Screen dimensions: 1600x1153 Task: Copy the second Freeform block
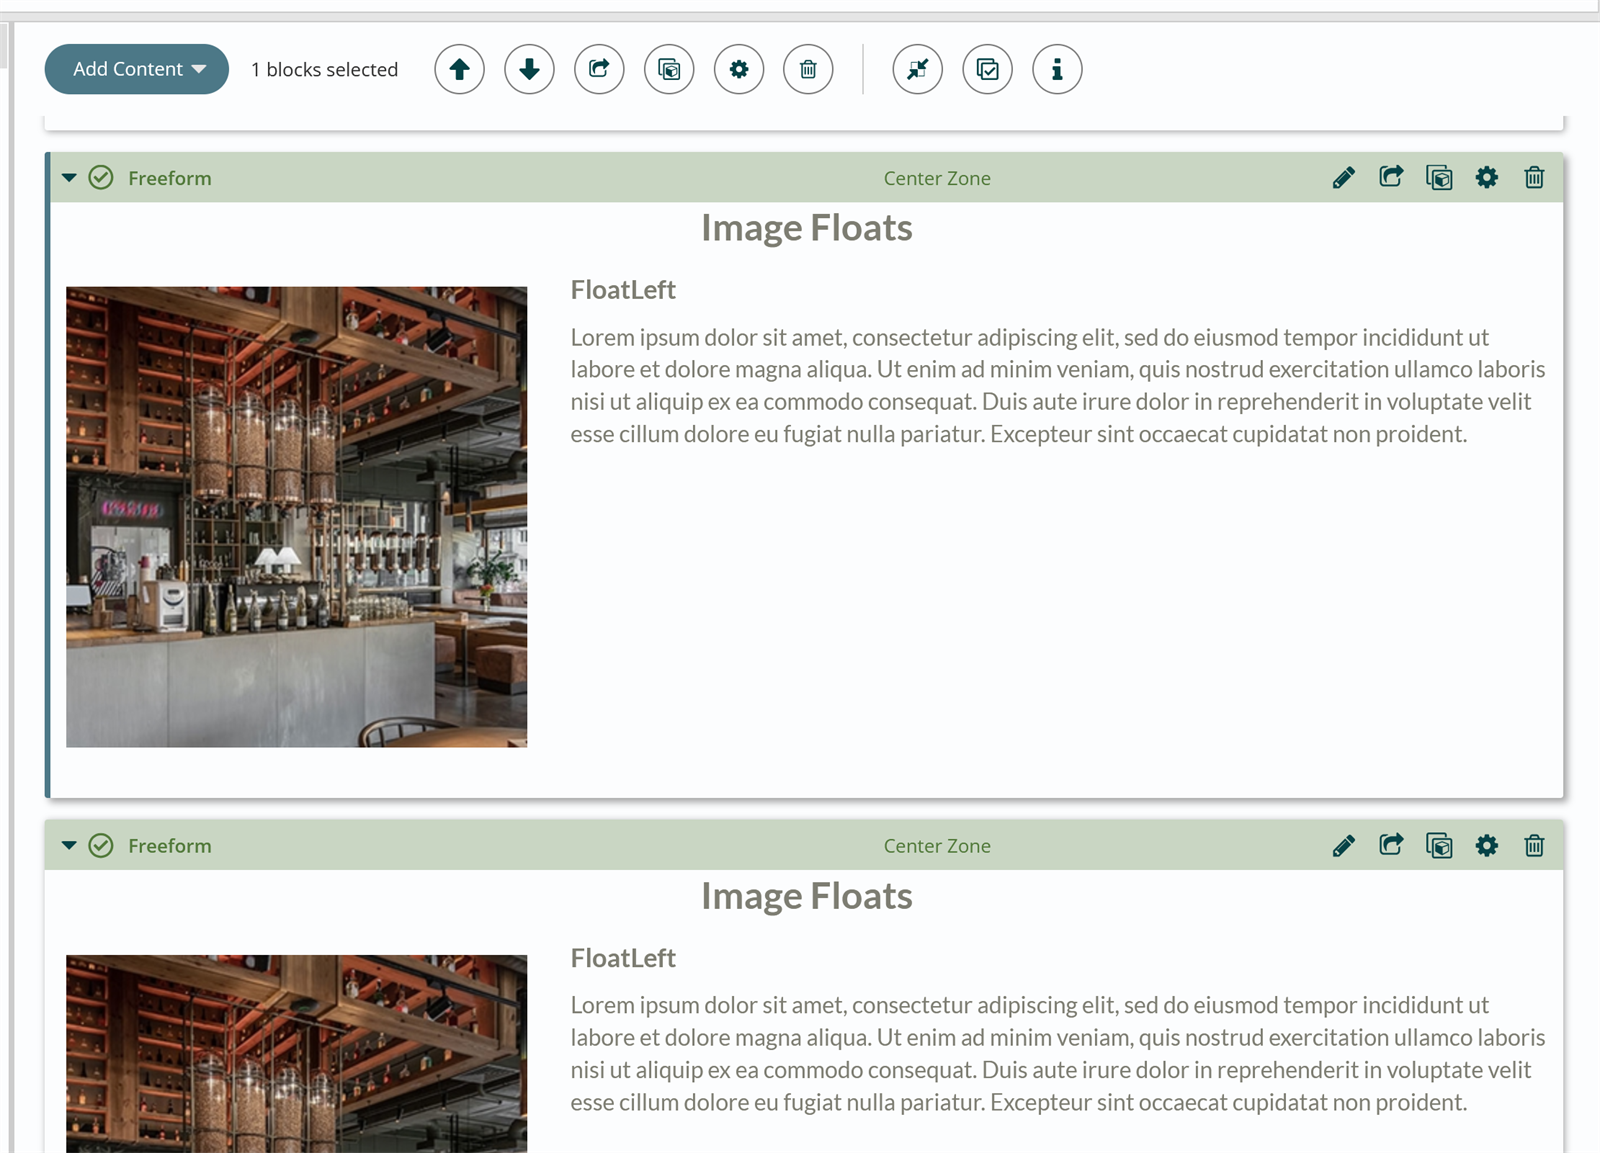(1439, 846)
